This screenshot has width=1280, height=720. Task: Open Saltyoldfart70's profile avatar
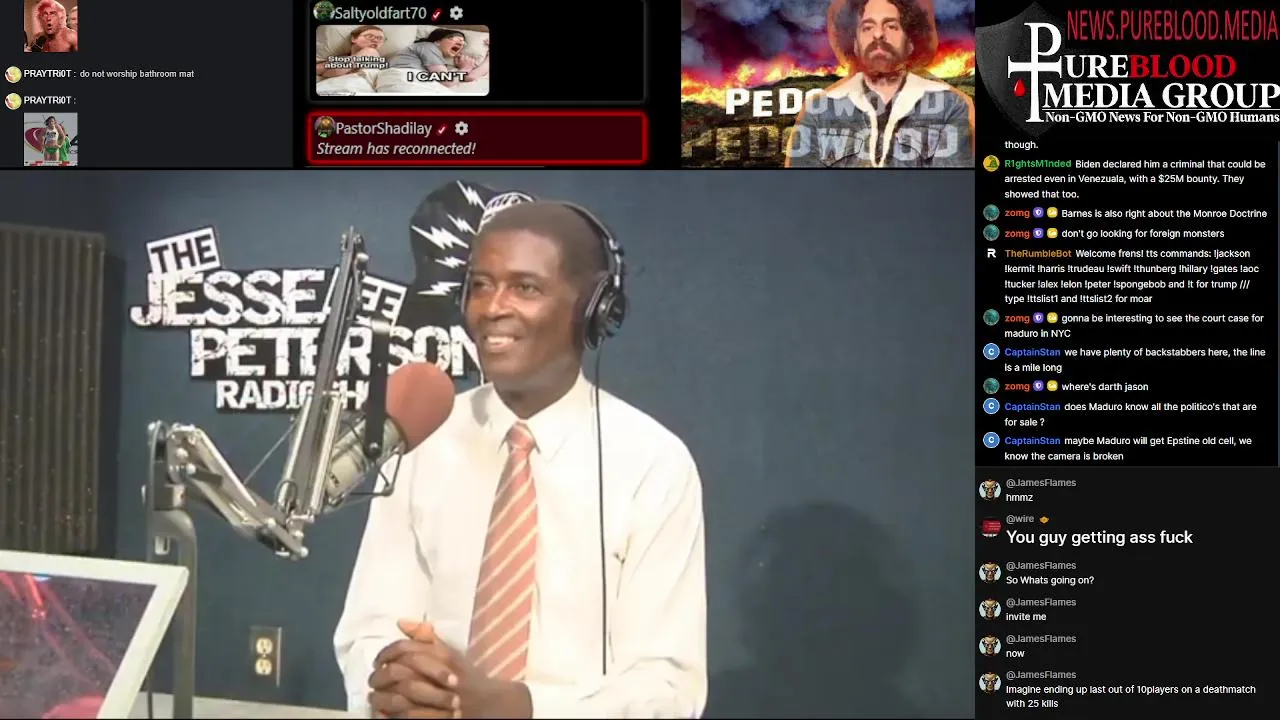pyautogui.click(x=323, y=12)
